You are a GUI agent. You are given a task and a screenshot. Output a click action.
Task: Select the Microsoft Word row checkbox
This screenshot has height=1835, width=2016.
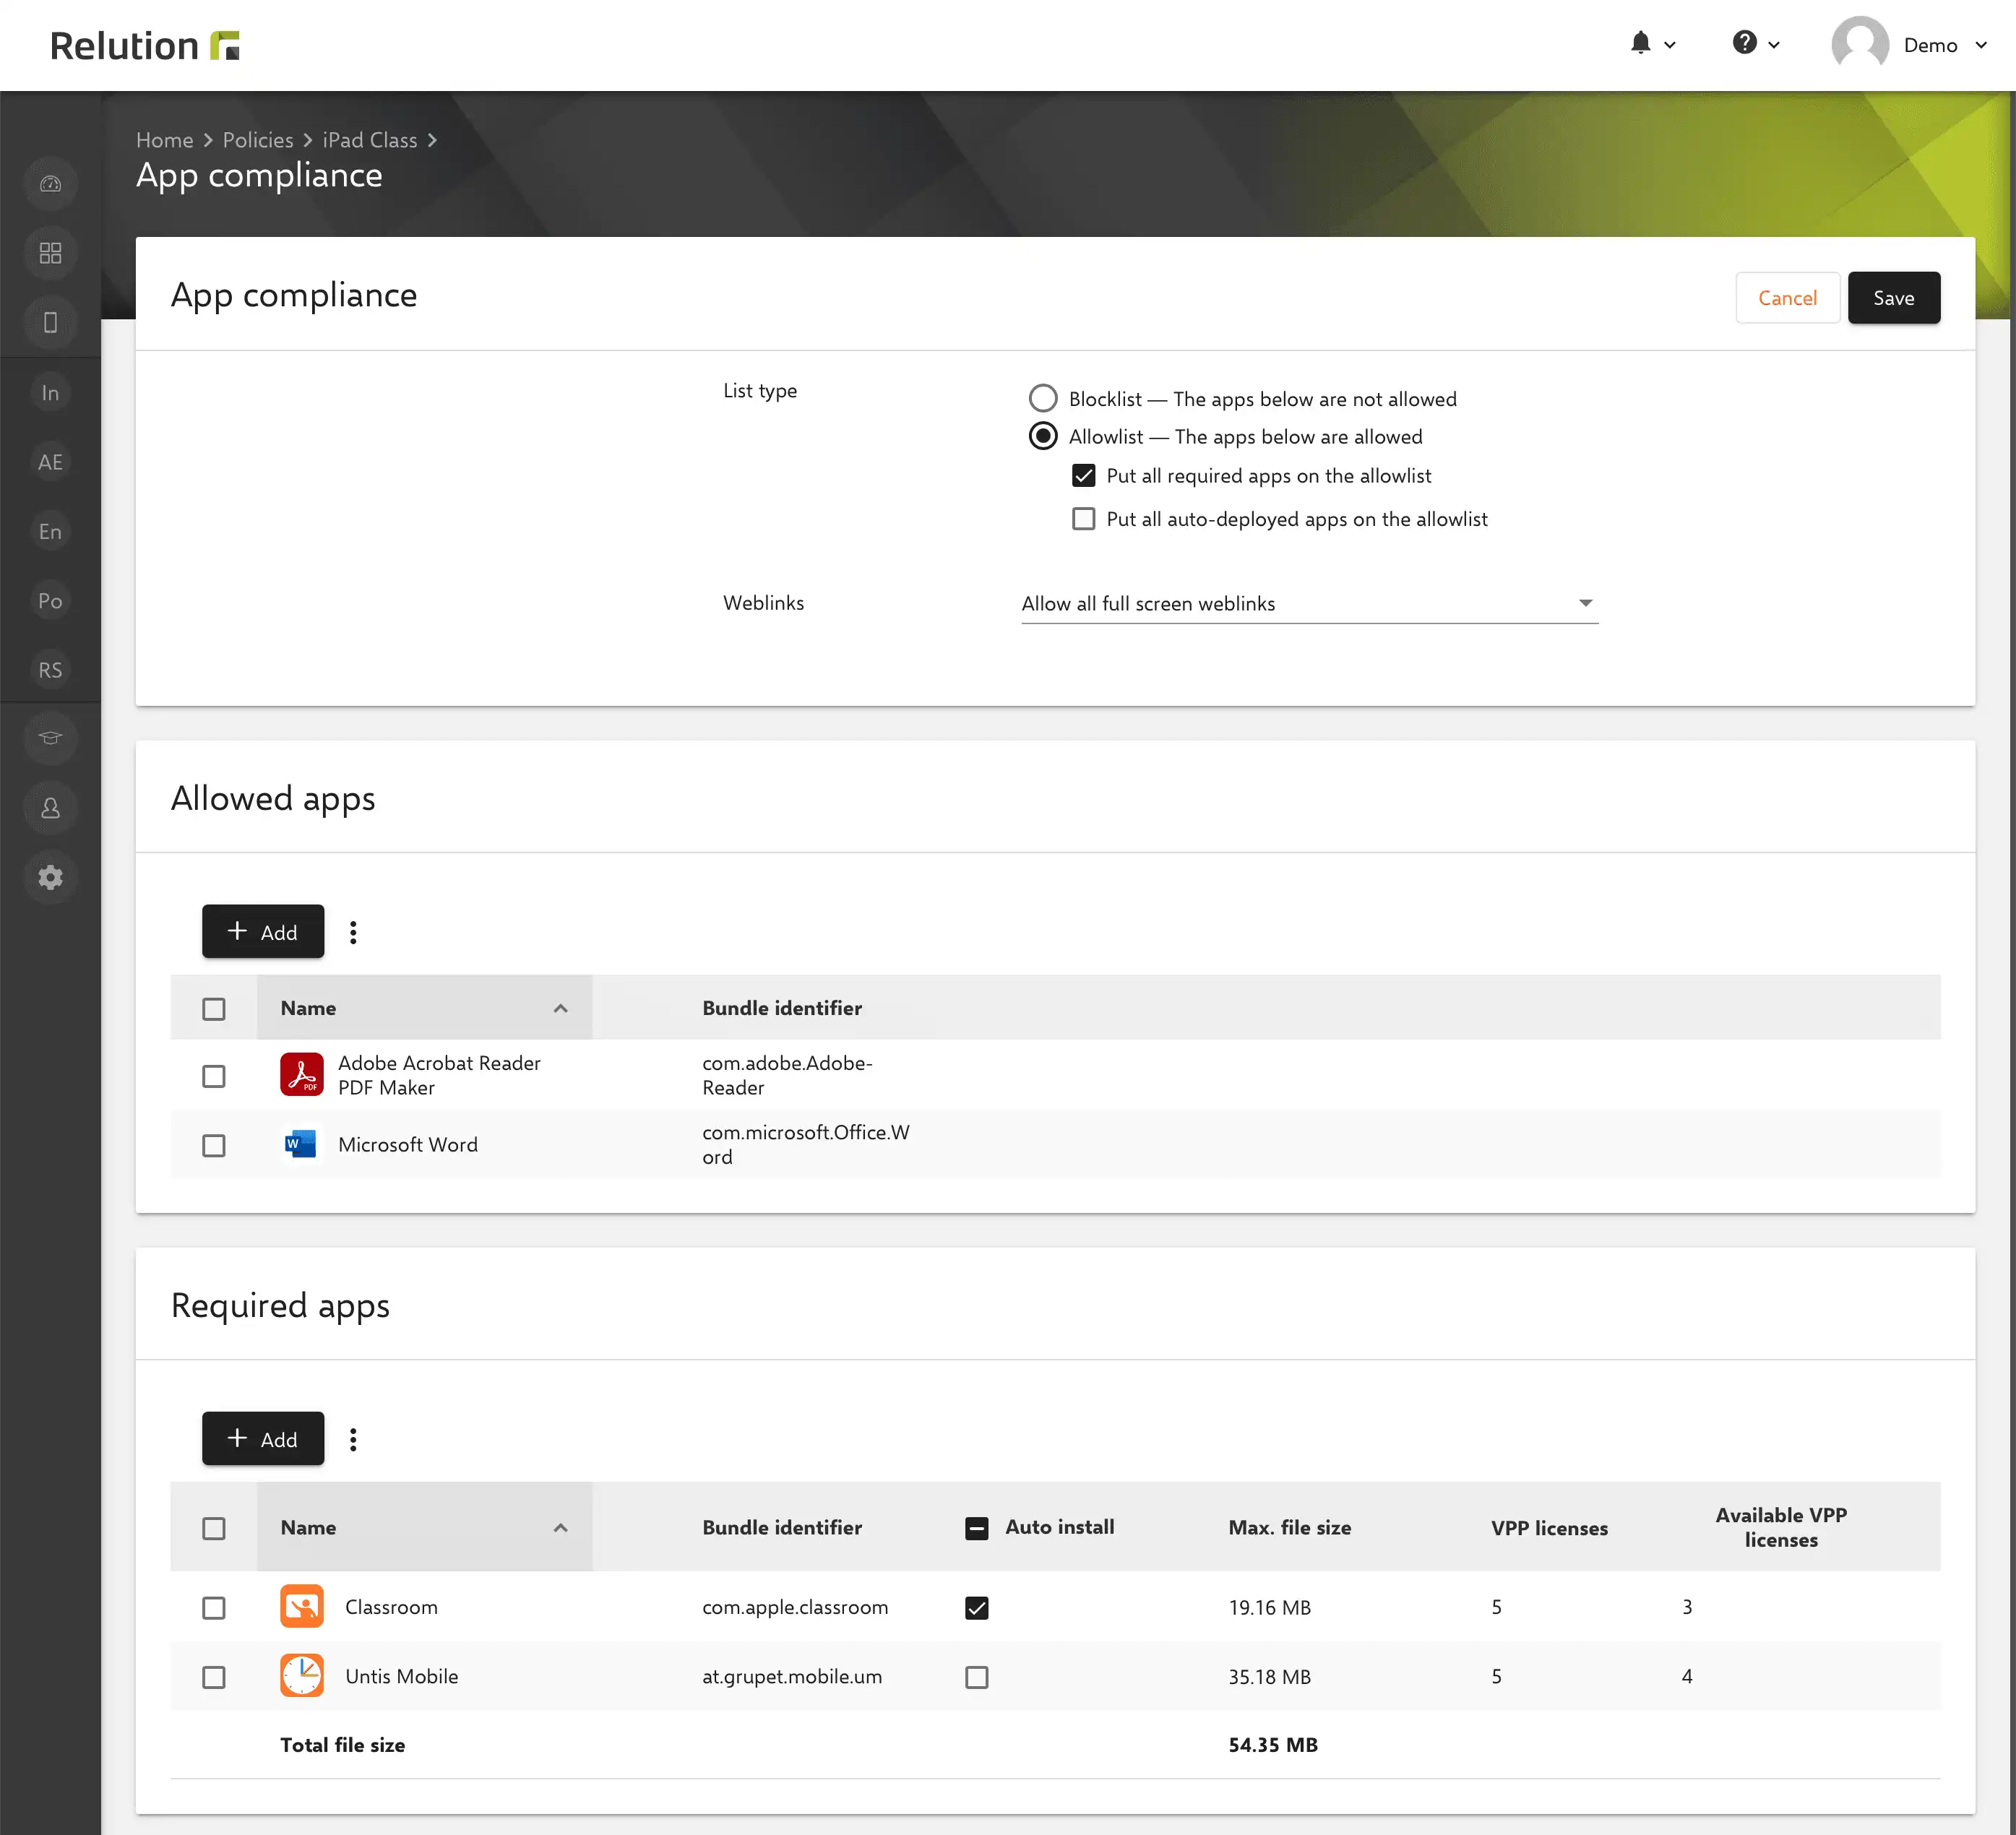(213, 1145)
